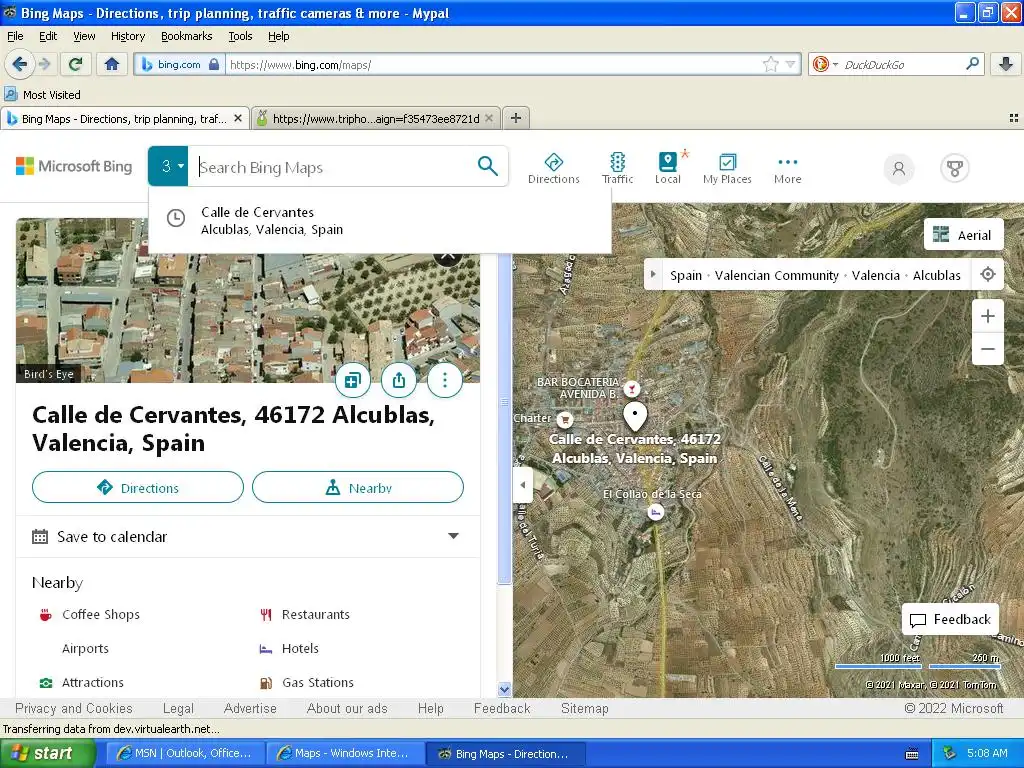This screenshot has width=1024, height=768.
Task: Select the Airports nearby link
Action: (85, 648)
